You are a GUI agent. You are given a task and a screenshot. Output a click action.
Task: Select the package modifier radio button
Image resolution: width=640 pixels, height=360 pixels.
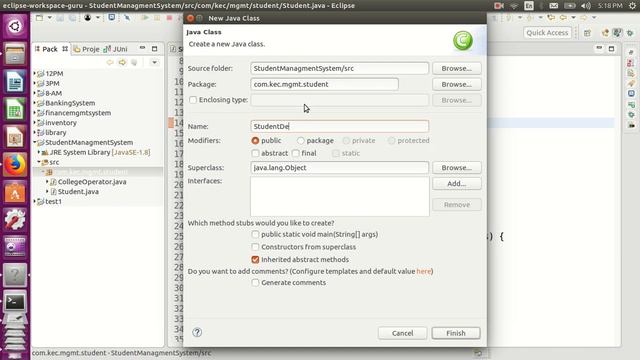pyautogui.click(x=301, y=140)
